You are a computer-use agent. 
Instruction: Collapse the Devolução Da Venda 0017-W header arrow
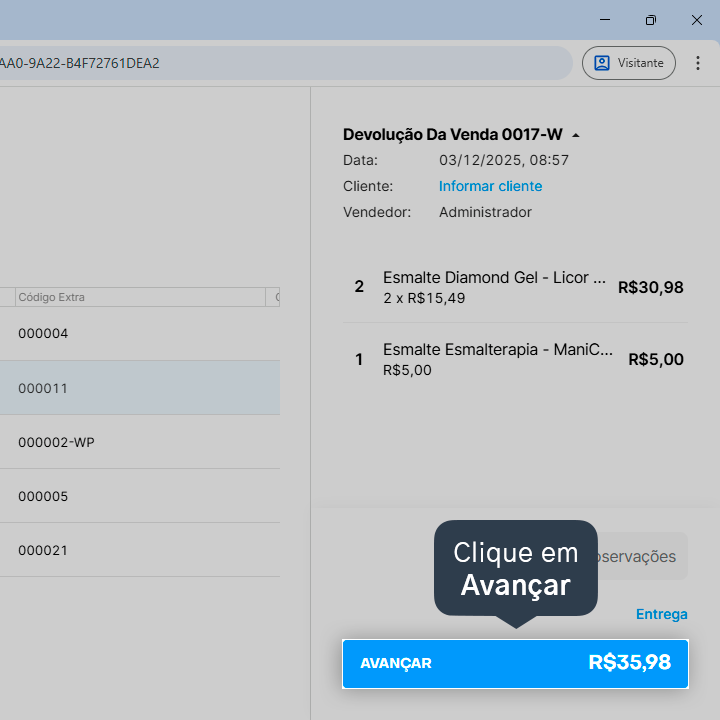point(576,135)
